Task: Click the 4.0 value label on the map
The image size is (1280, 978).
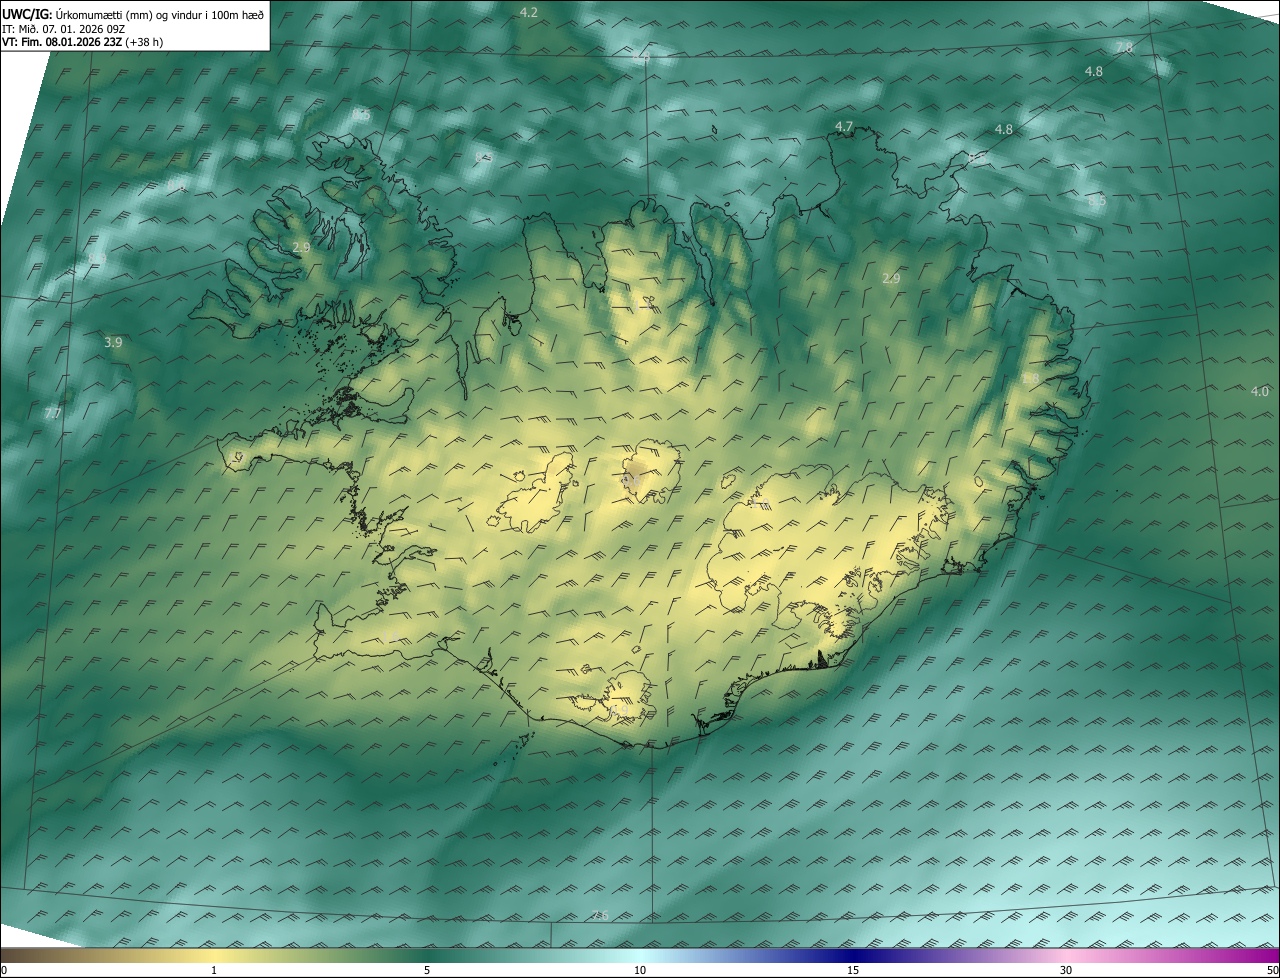Action: pyautogui.click(x=1259, y=391)
